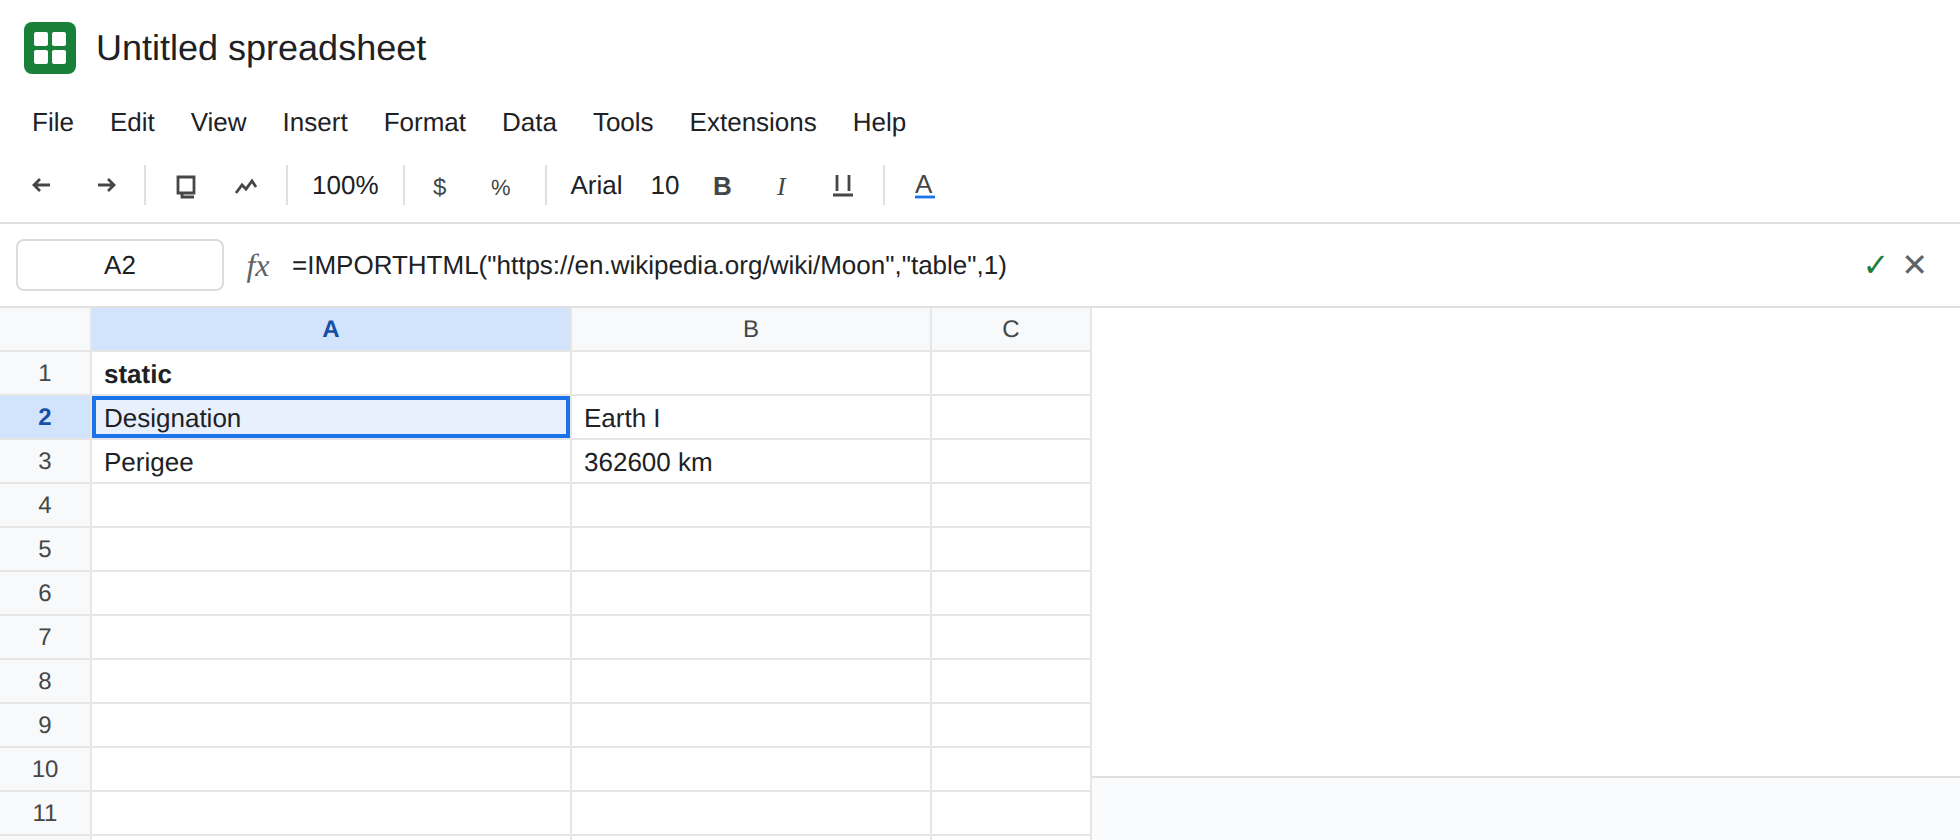Click the Print icon in toolbar
The height and width of the screenshot is (840, 1960).
(x=186, y=186)
